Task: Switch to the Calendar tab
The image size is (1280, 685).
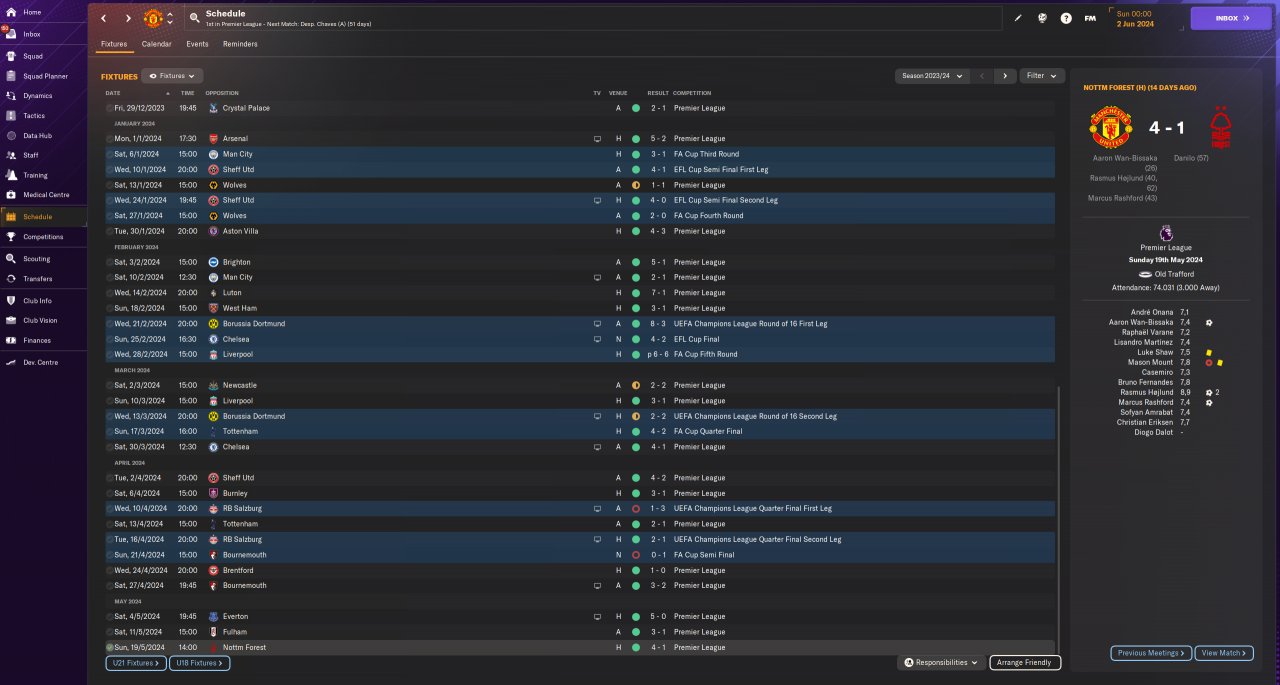Action: (x=156, y=44)
